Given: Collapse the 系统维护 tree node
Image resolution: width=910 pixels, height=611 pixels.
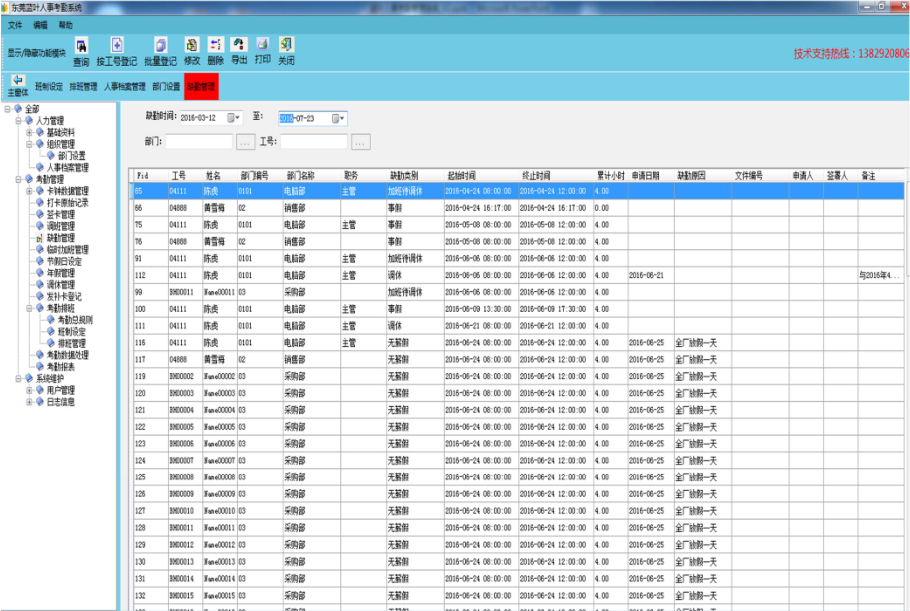Looking at the screenshot, I should 19,378.
